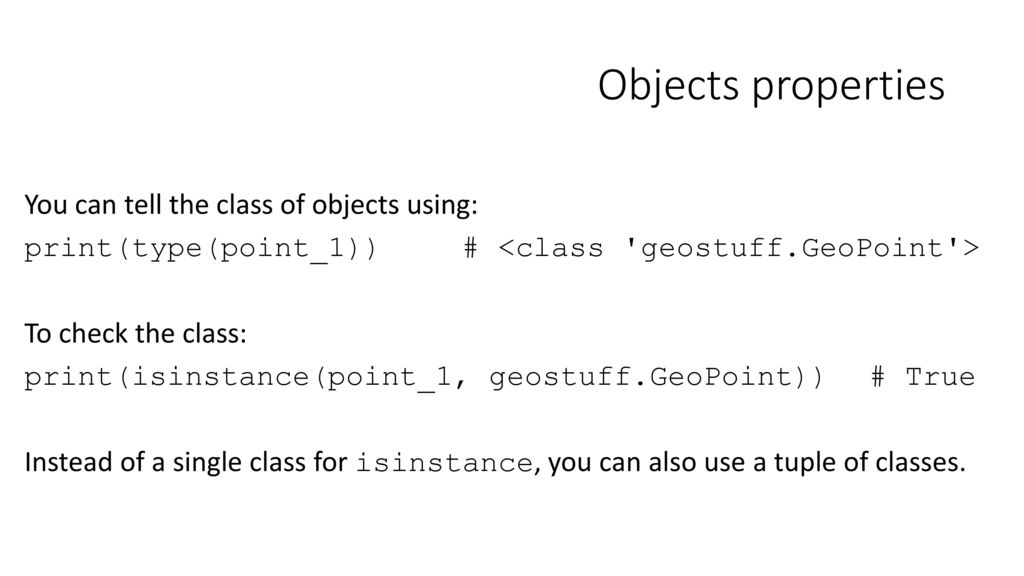Click point_1 inside the isinstance() call
The width and height of the screenshot is (1024, 576).
tap(388, 378)
